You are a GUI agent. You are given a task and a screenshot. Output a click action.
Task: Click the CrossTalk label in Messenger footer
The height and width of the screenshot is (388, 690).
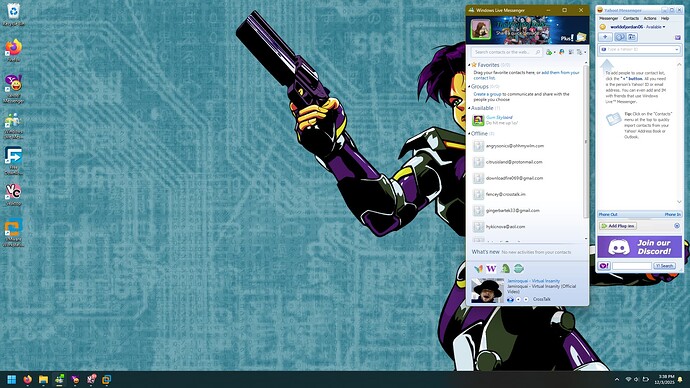pos(542,299)
